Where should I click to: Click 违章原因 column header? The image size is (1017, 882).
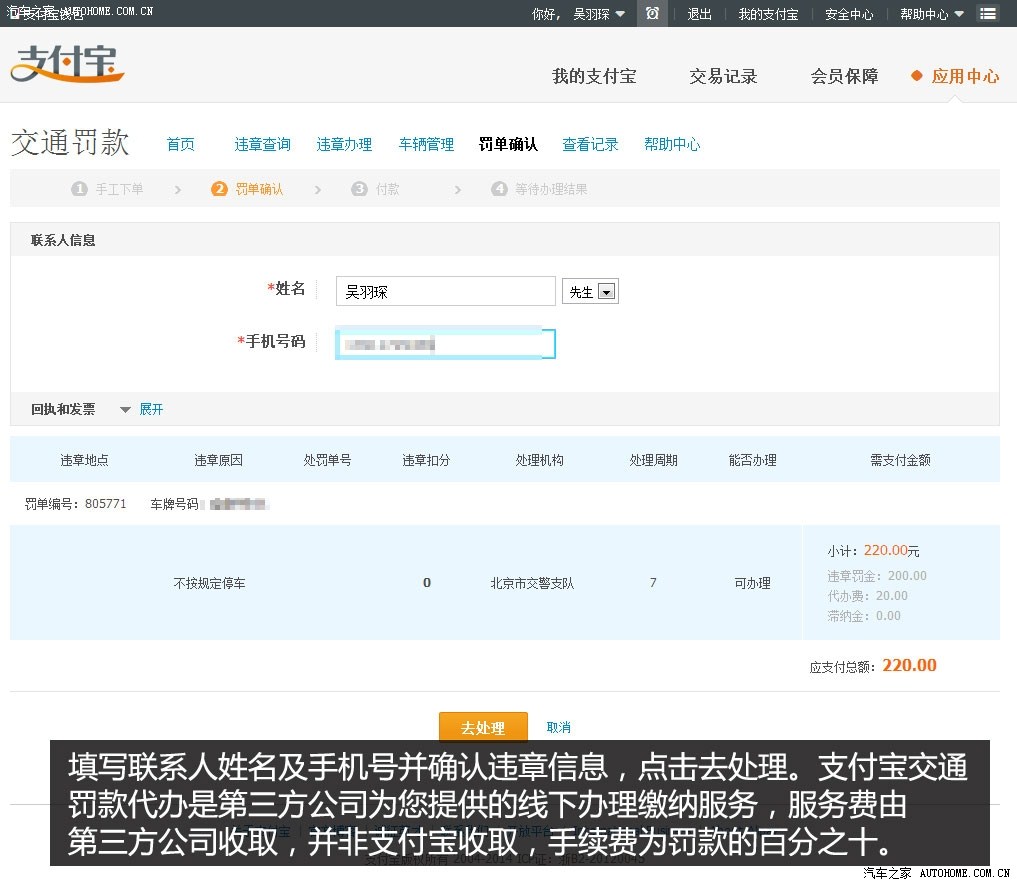219,460
